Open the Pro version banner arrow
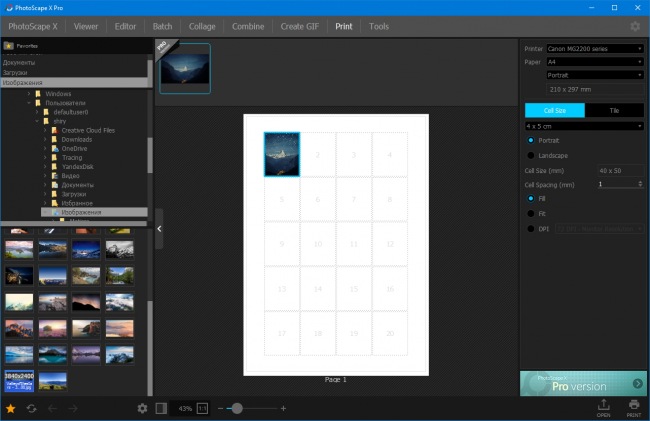This screenshot has height=421, width=650. (x=638, y=384)
